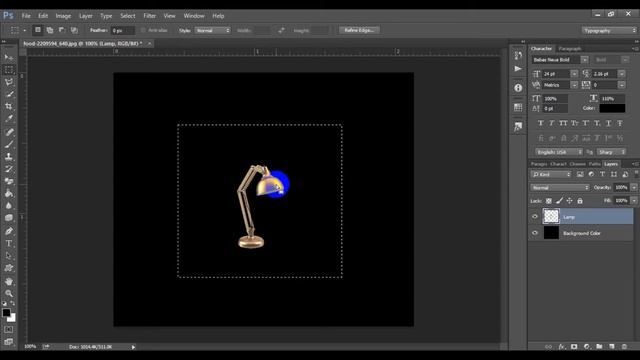
Task: Select the Healing Brush tool
Action: 9,132
